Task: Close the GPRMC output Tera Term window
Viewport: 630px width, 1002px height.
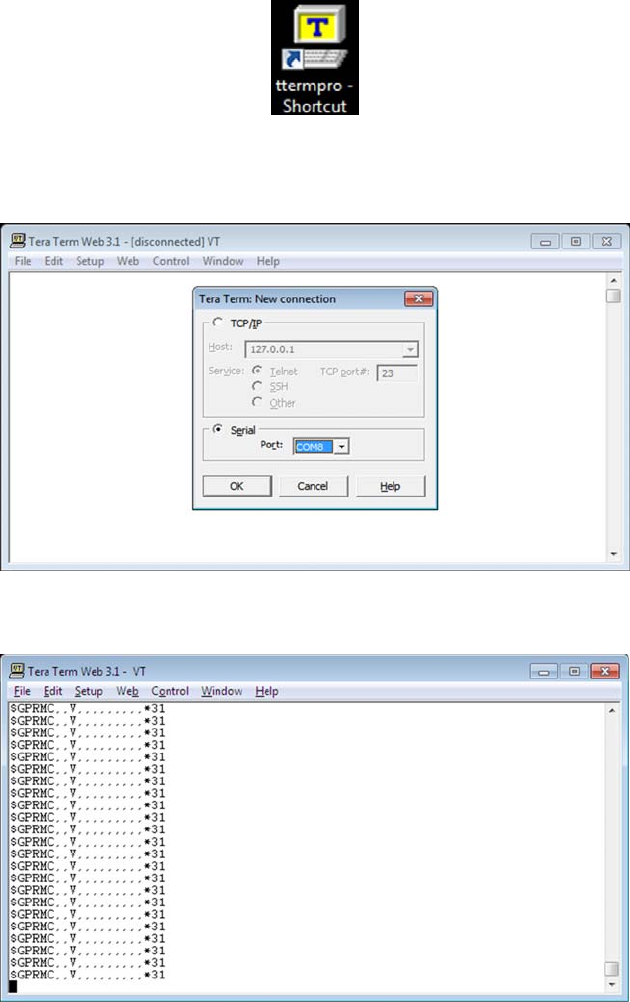Action: 605,671
